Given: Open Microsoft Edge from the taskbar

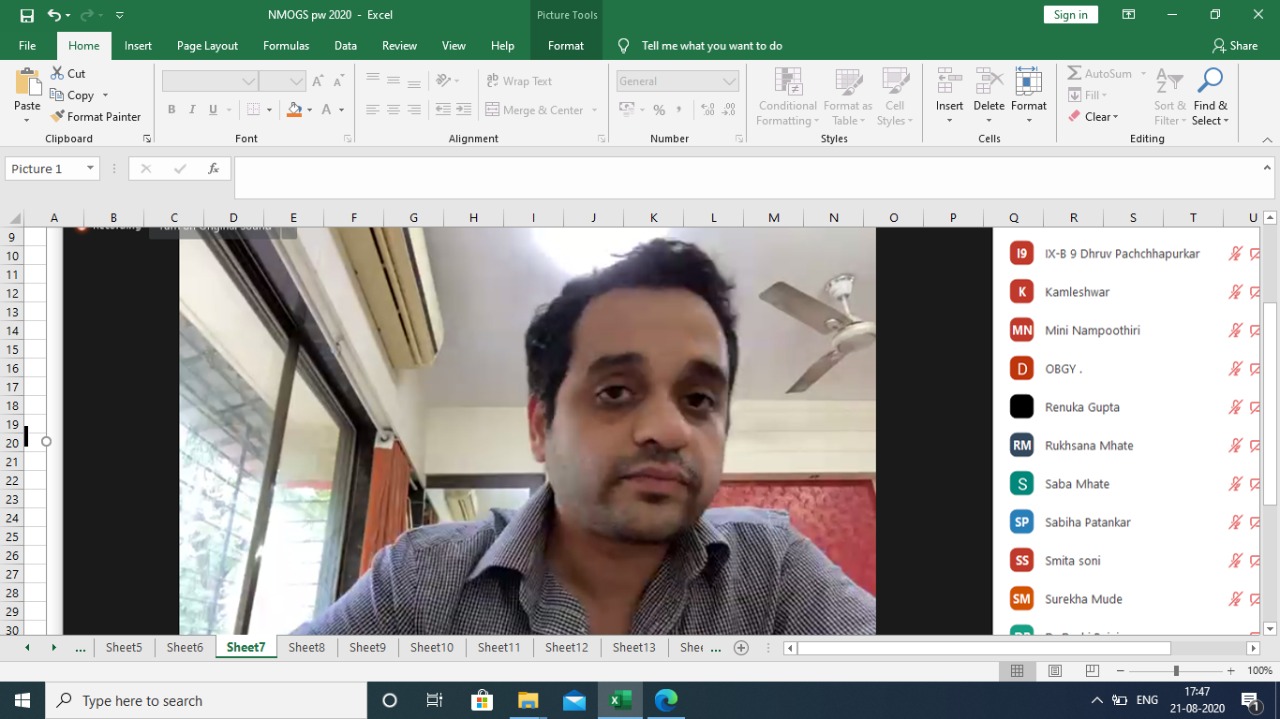Looking at the screenshot, I should tap(666, 700).
